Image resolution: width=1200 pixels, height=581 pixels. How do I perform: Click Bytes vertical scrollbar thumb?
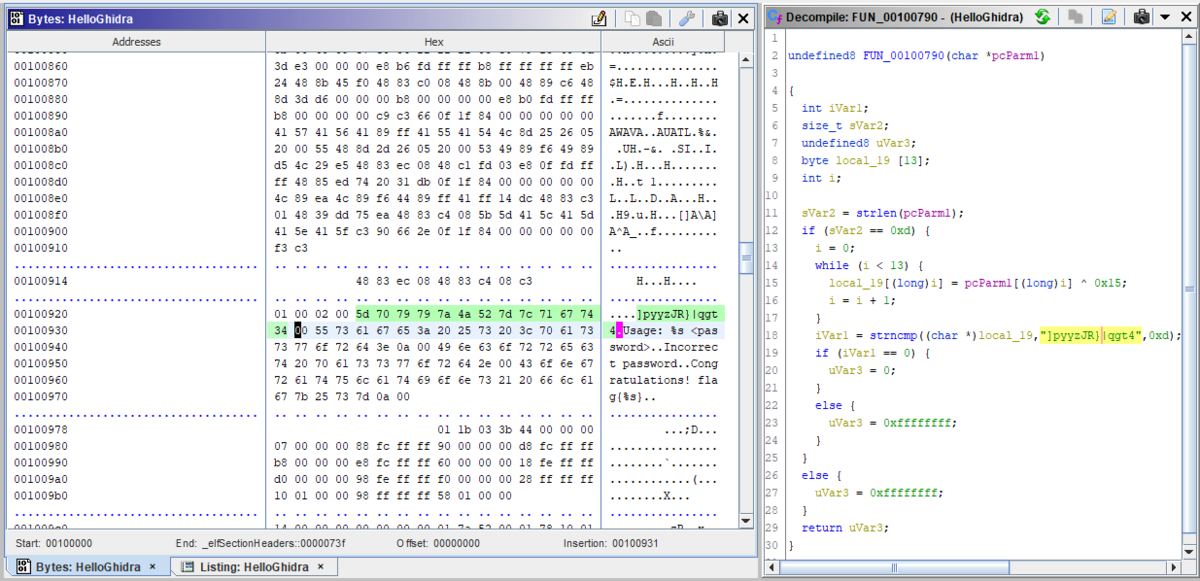(746, 257)
